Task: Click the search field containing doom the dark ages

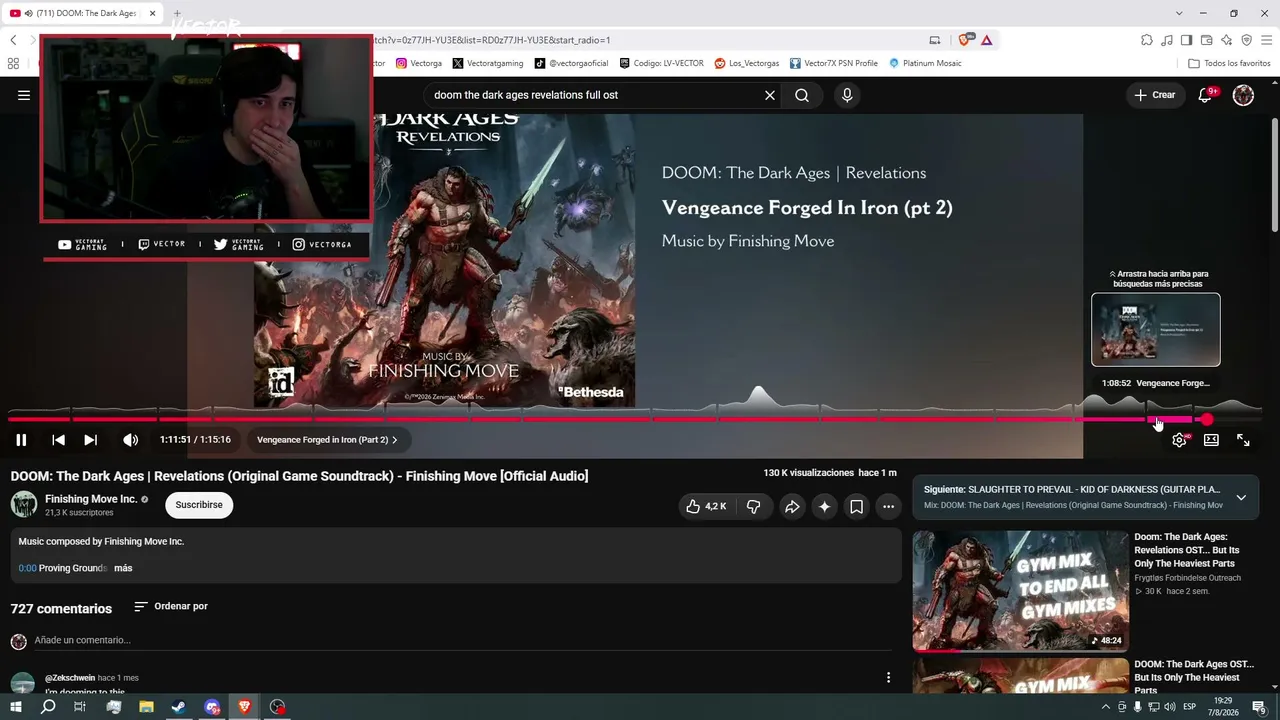Action: 595,95
